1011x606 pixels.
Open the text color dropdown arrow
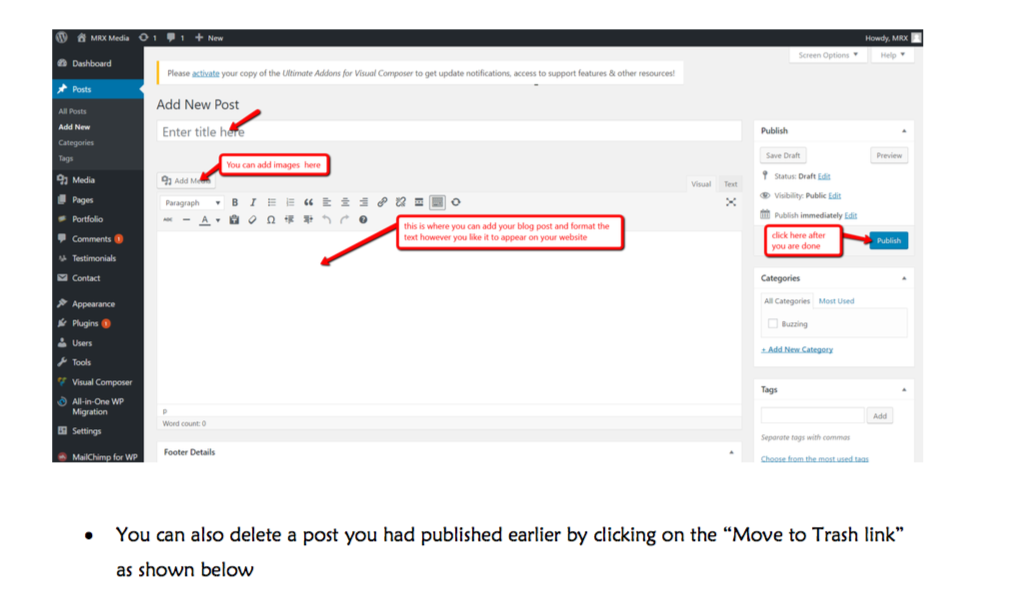pyautogui.click(x=218, y=220)
